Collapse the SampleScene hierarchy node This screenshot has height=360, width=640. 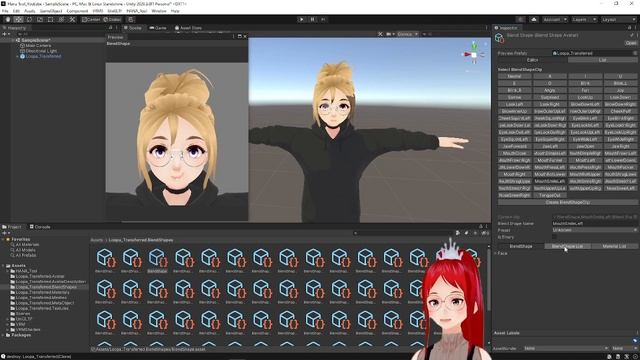[x=13, y=40]
